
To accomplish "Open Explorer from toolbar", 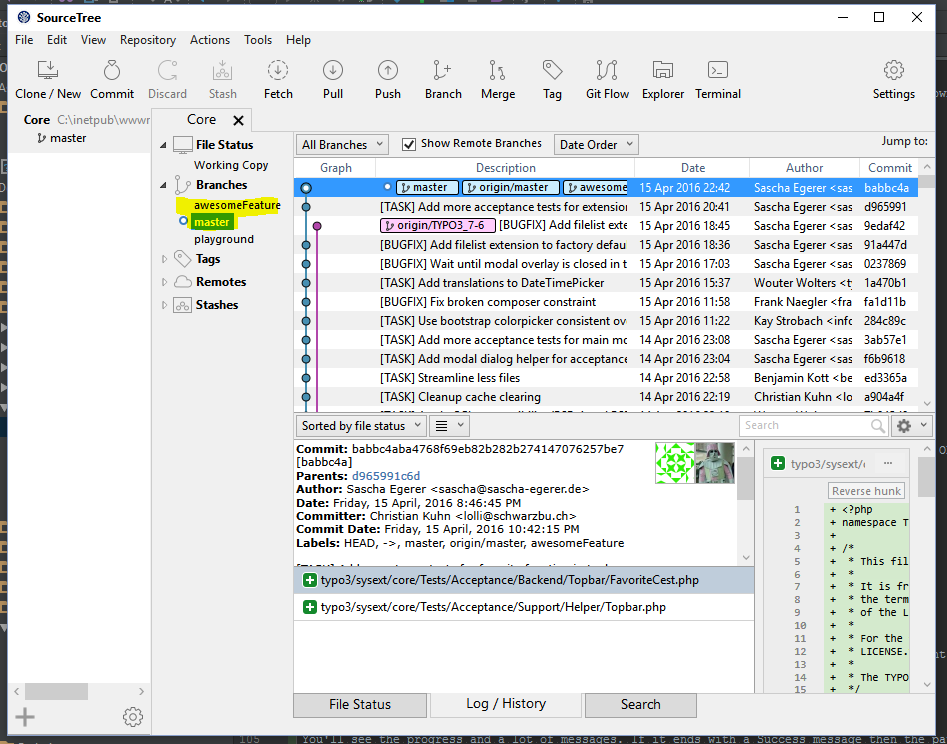I will point(663,80).
